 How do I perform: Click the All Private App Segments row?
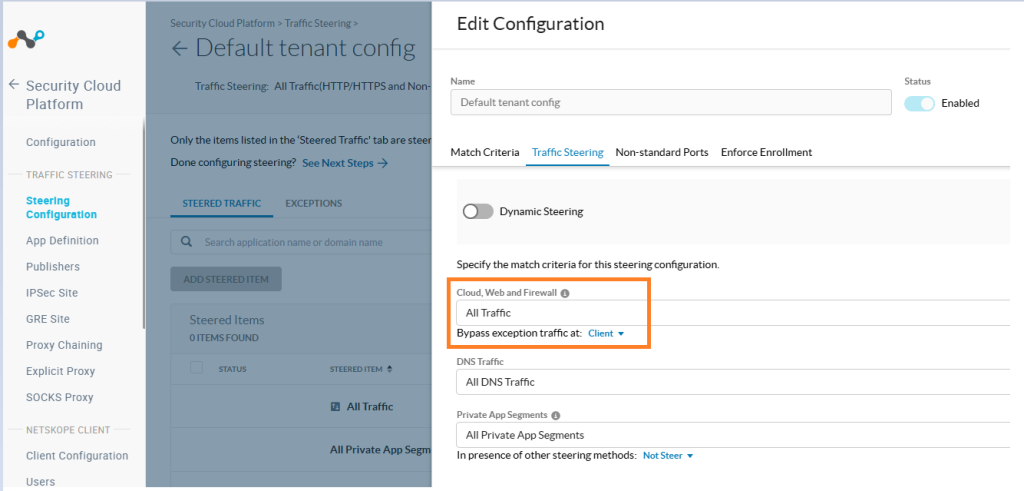point(301,450)
